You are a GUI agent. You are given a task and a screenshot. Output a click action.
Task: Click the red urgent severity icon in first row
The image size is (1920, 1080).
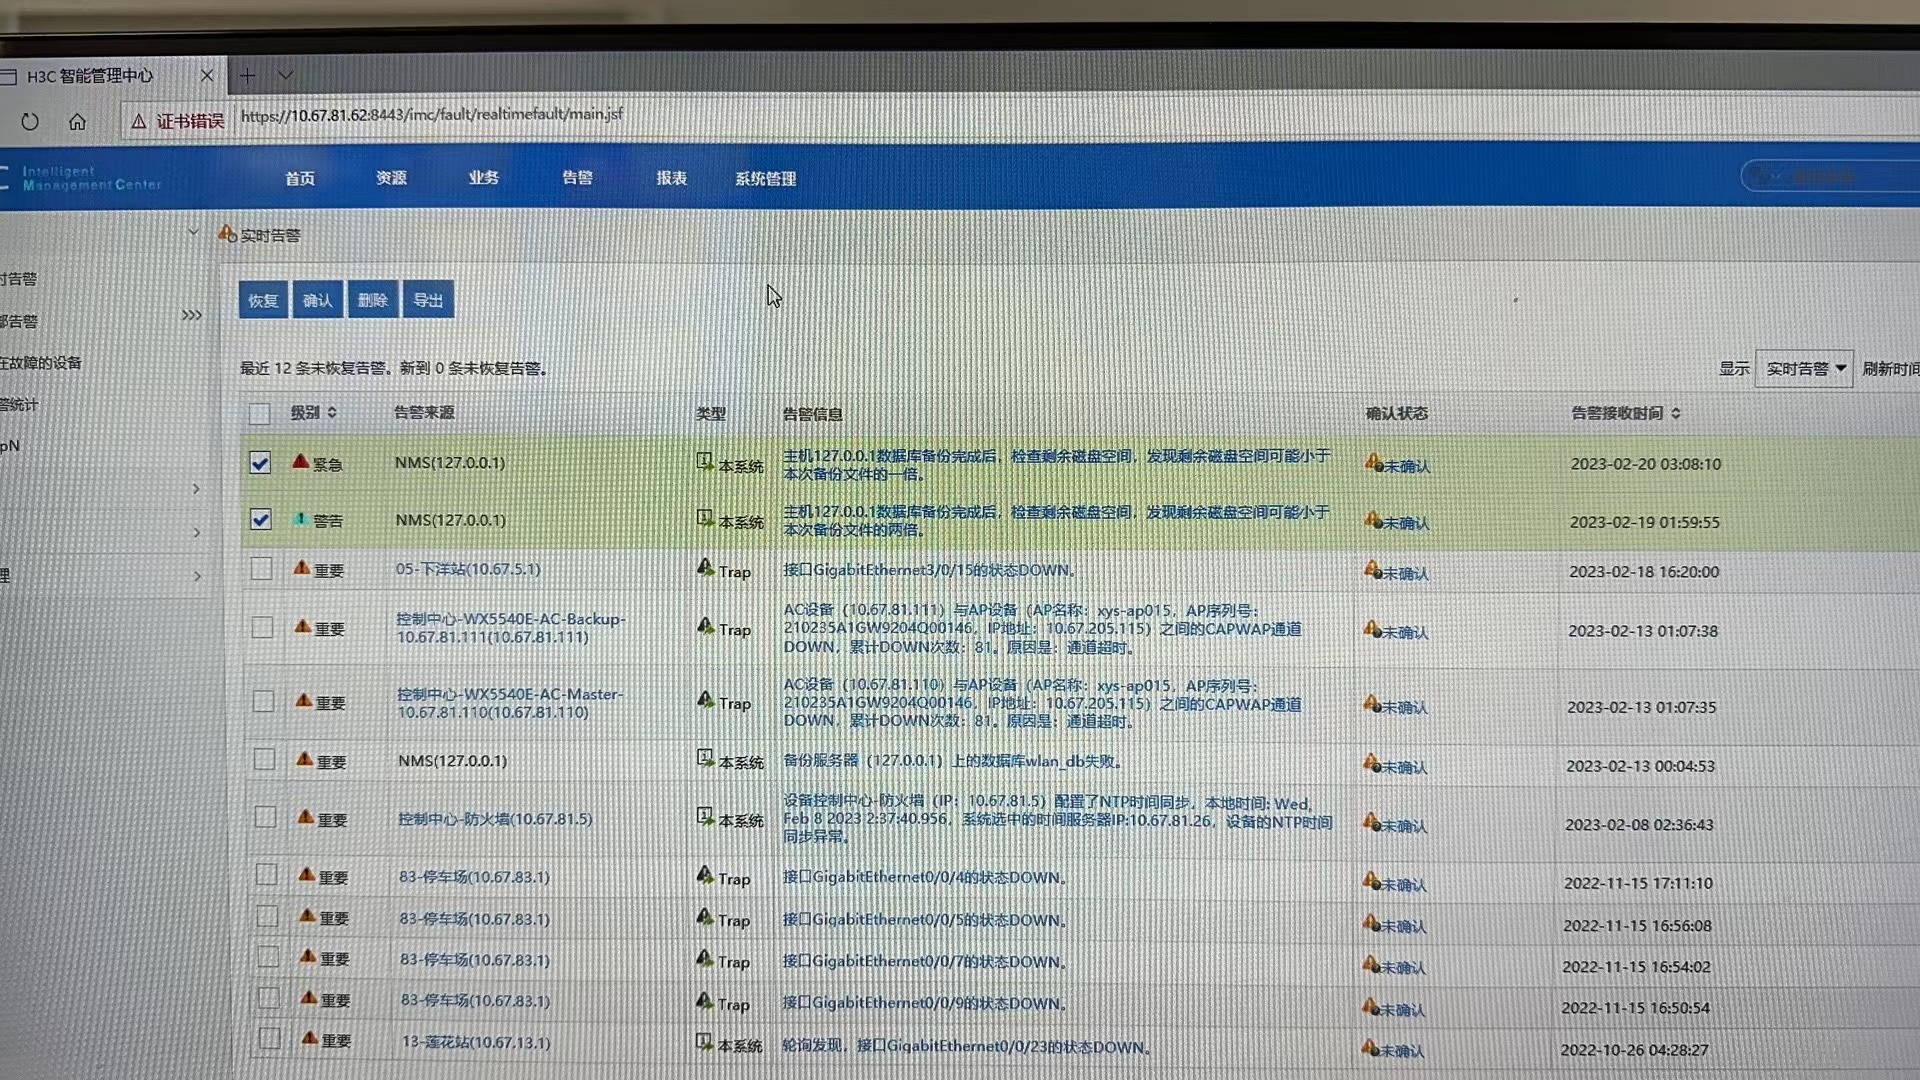300,462
